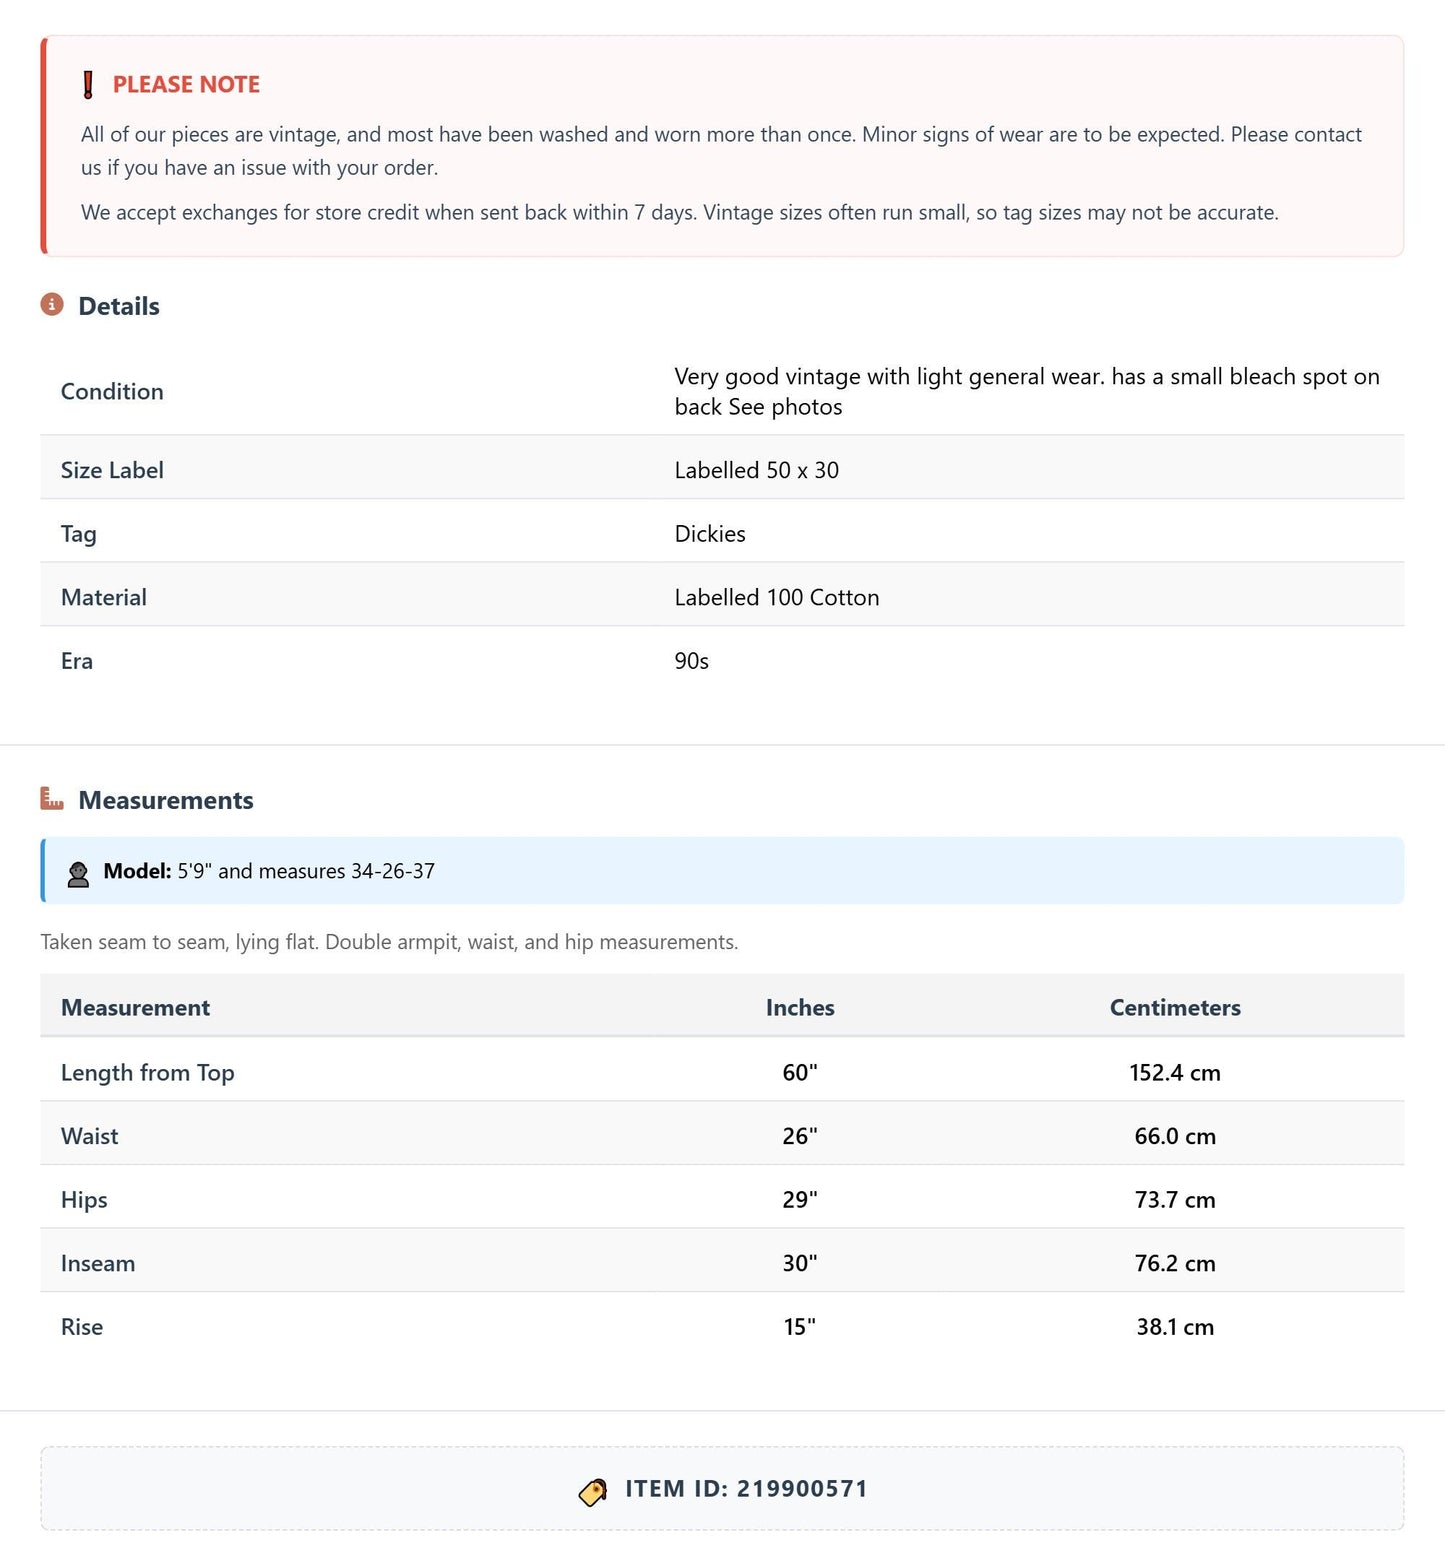Select the 90s era value
The width and height of the screenshot is (1445, 1566).
click(691, 661)
